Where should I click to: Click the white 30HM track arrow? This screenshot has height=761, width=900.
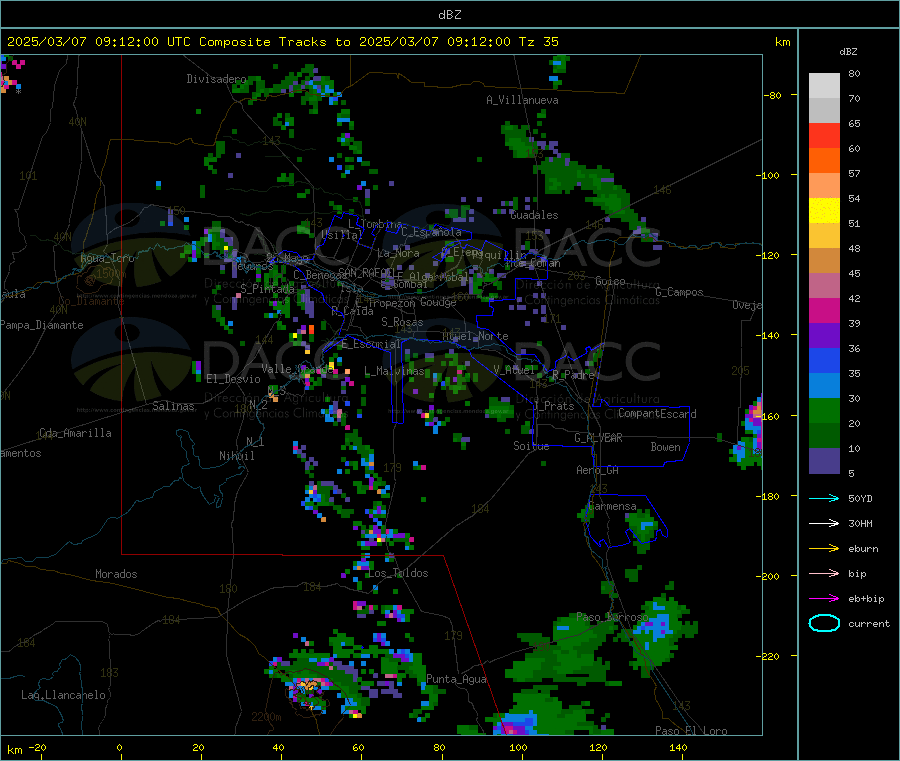click(824, 523)
